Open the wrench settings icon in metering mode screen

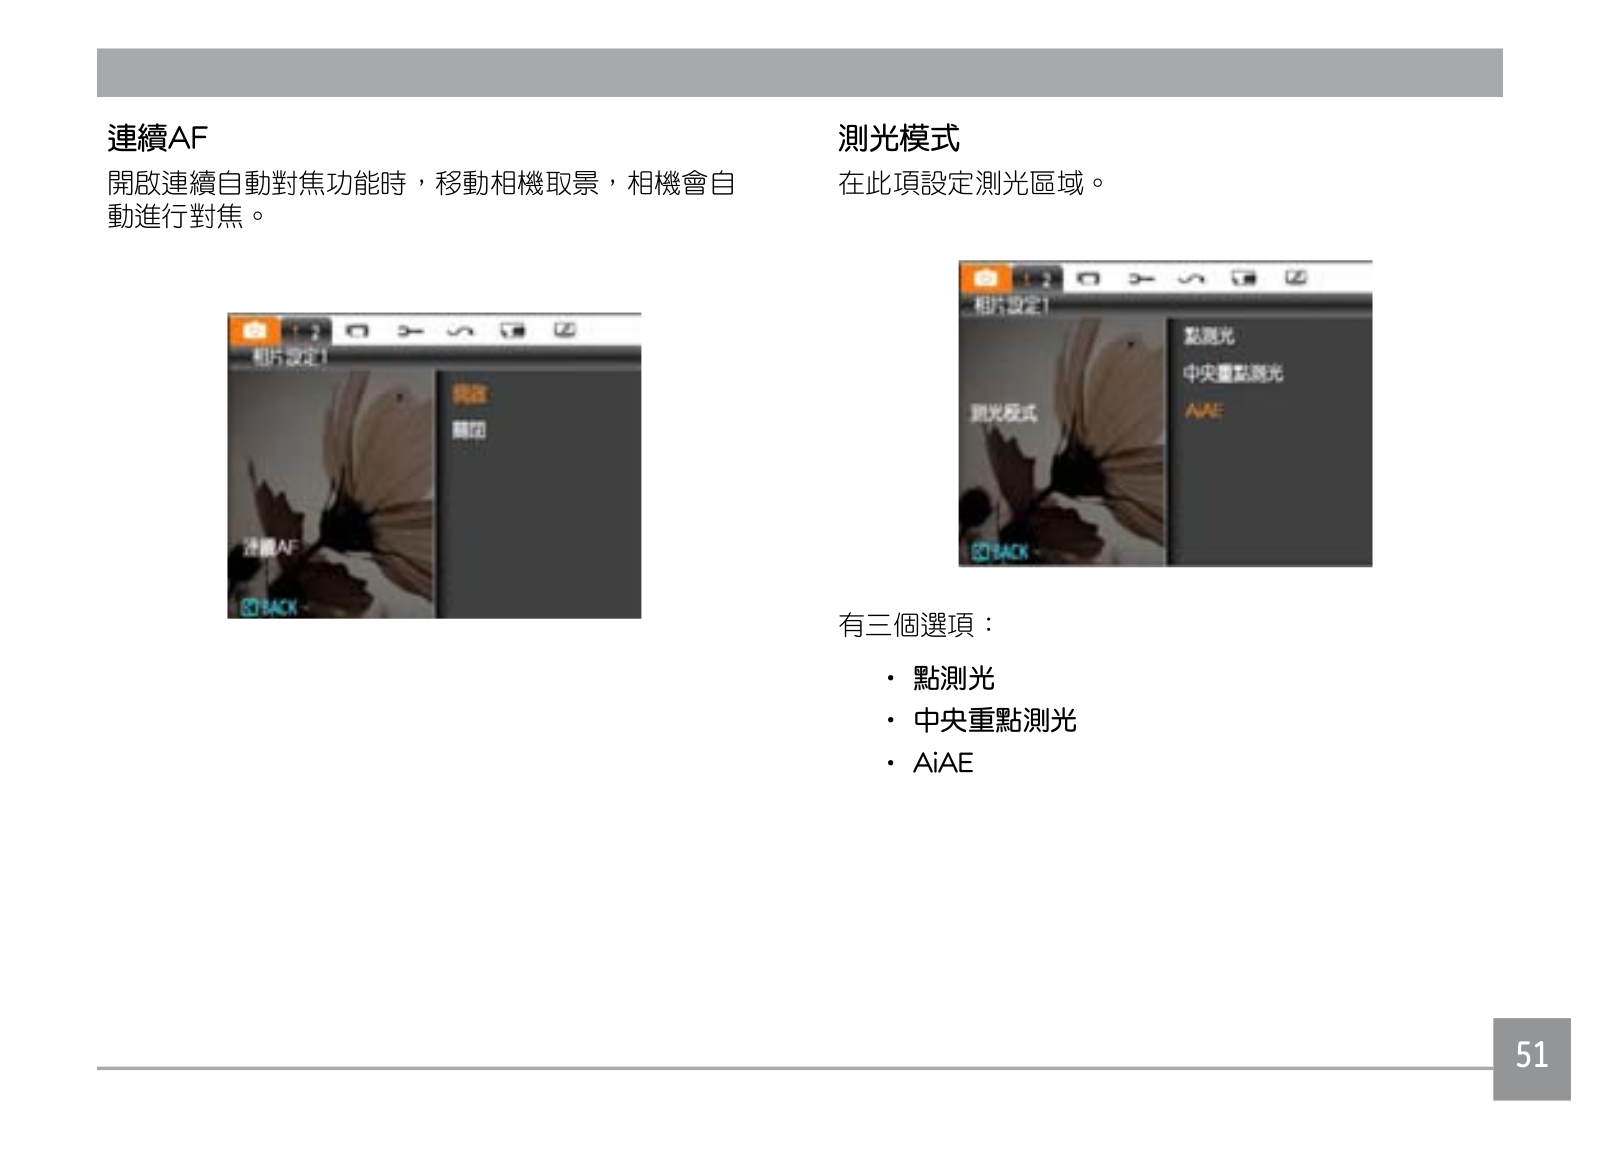pyautogui.click(x=1141, y=279)
